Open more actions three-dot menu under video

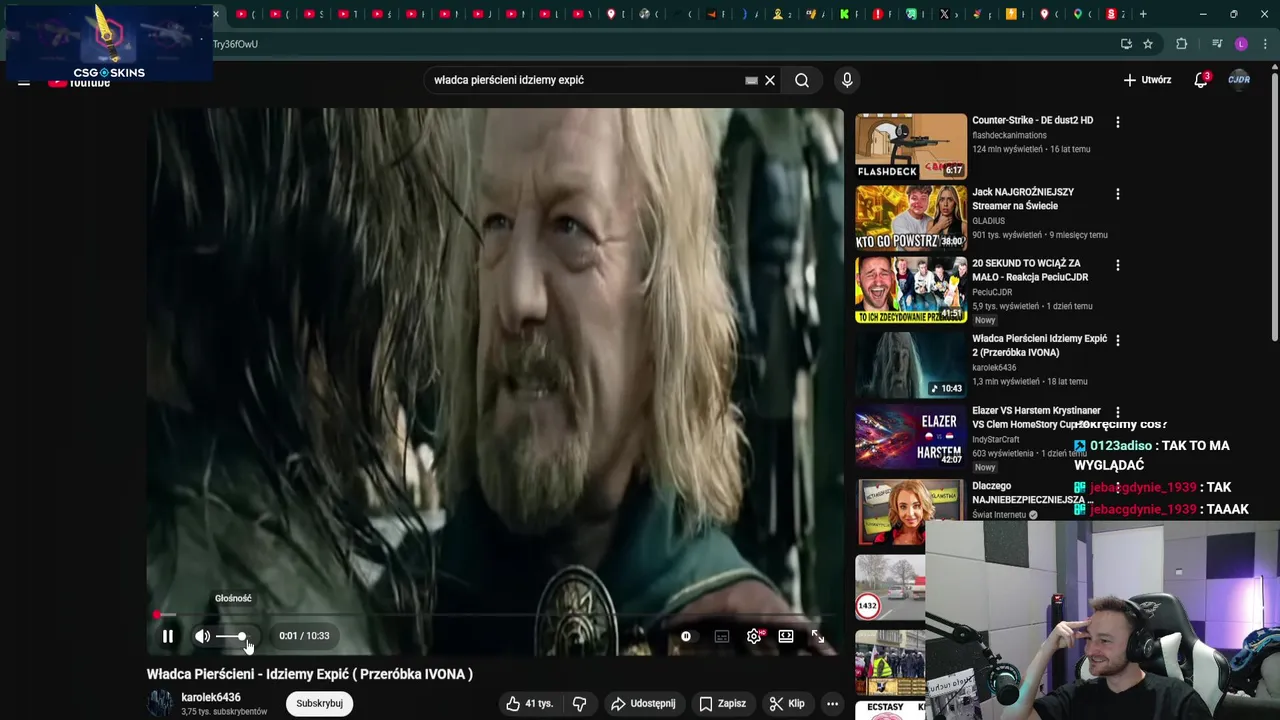coord(832,703)
